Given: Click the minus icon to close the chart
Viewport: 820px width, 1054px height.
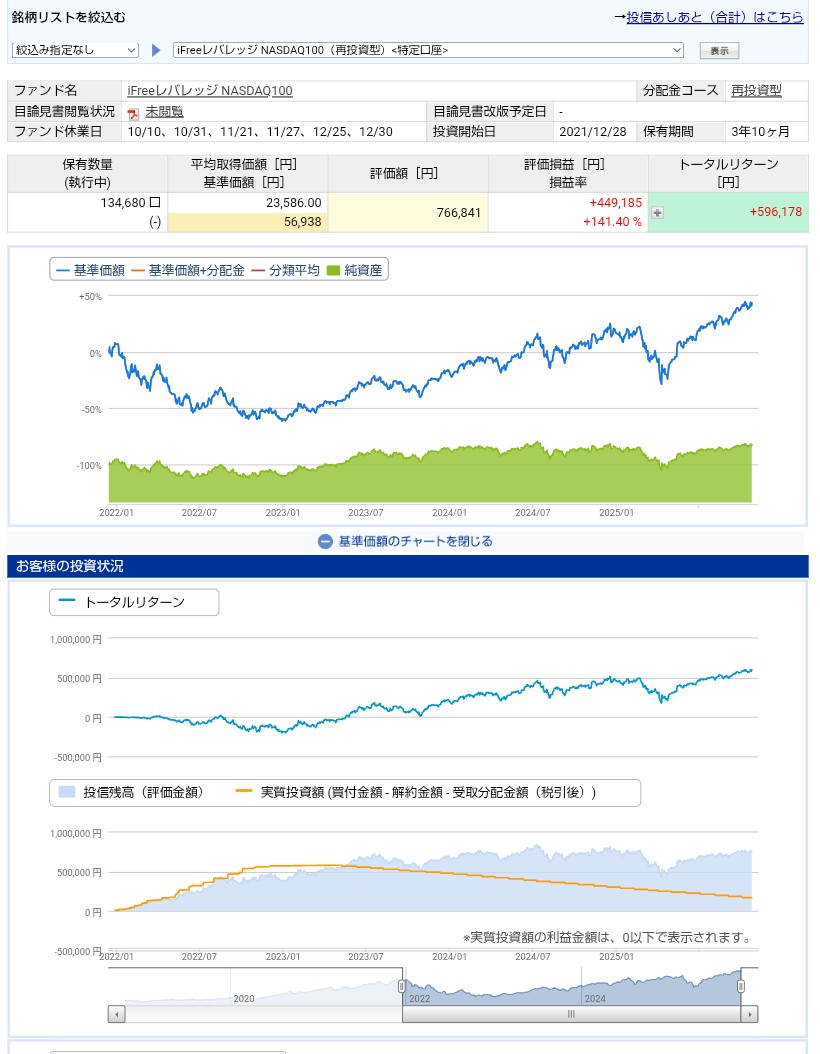Looking at the screenshot, I should point(325,541).
